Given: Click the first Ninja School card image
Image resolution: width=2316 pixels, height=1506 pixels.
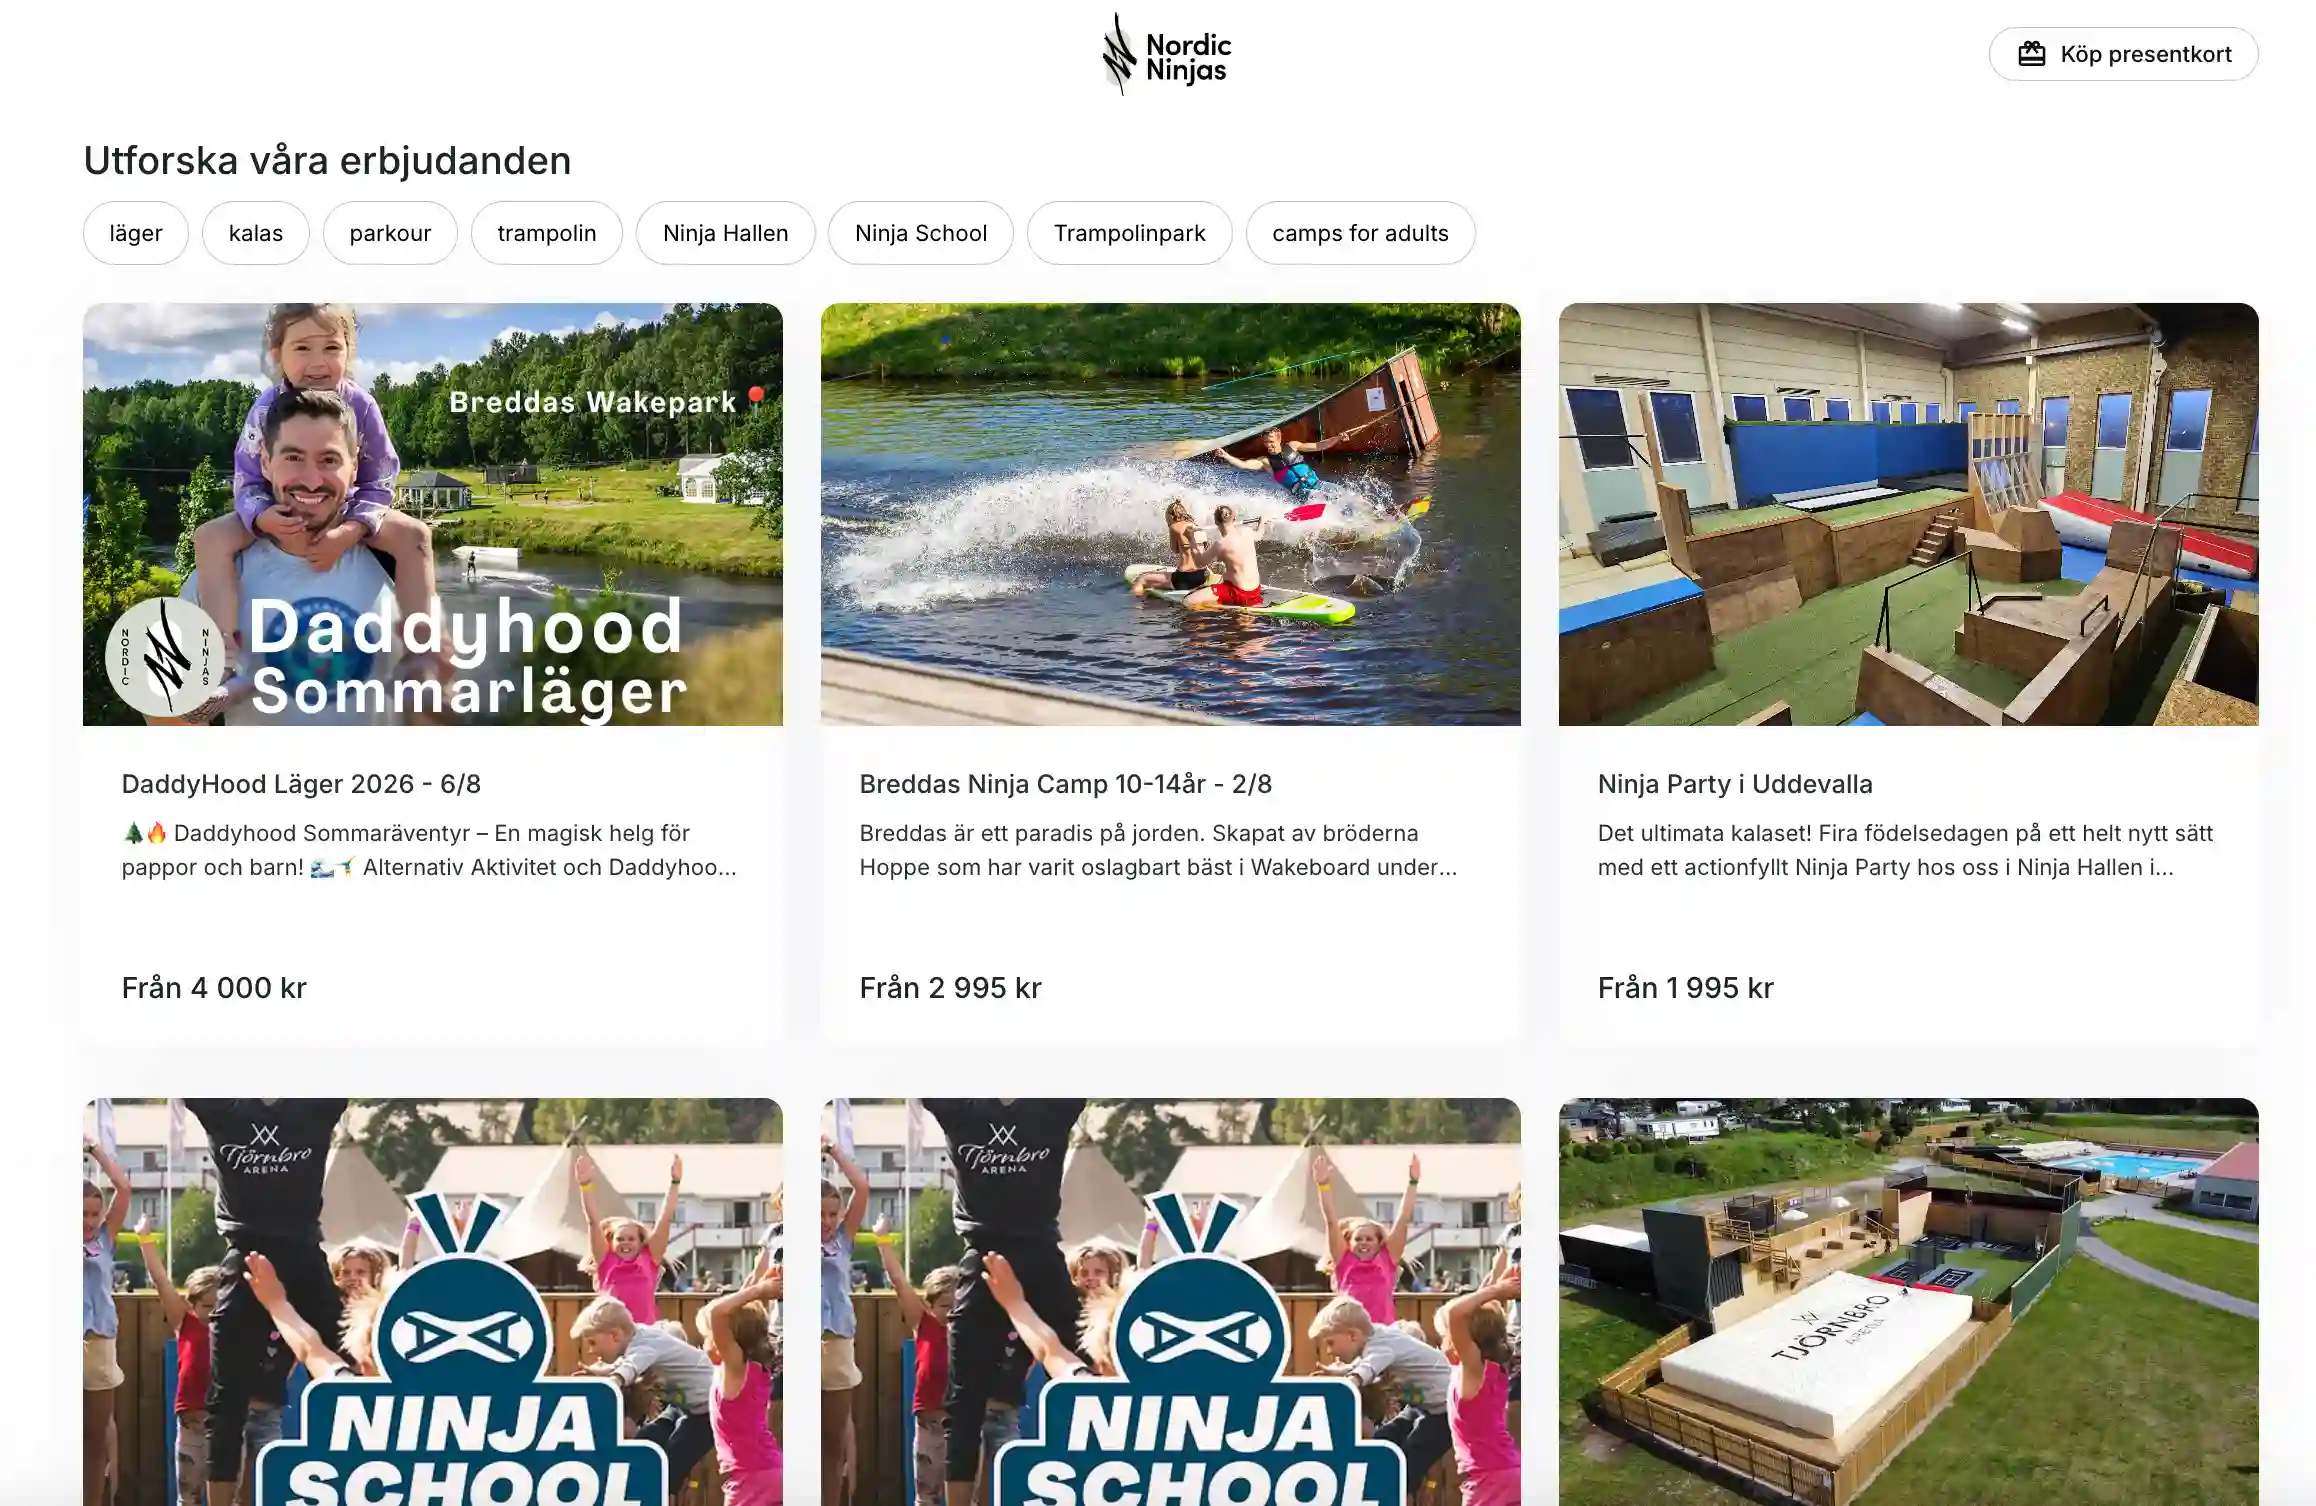Looking at the screenshot, I should (433, 1302).
